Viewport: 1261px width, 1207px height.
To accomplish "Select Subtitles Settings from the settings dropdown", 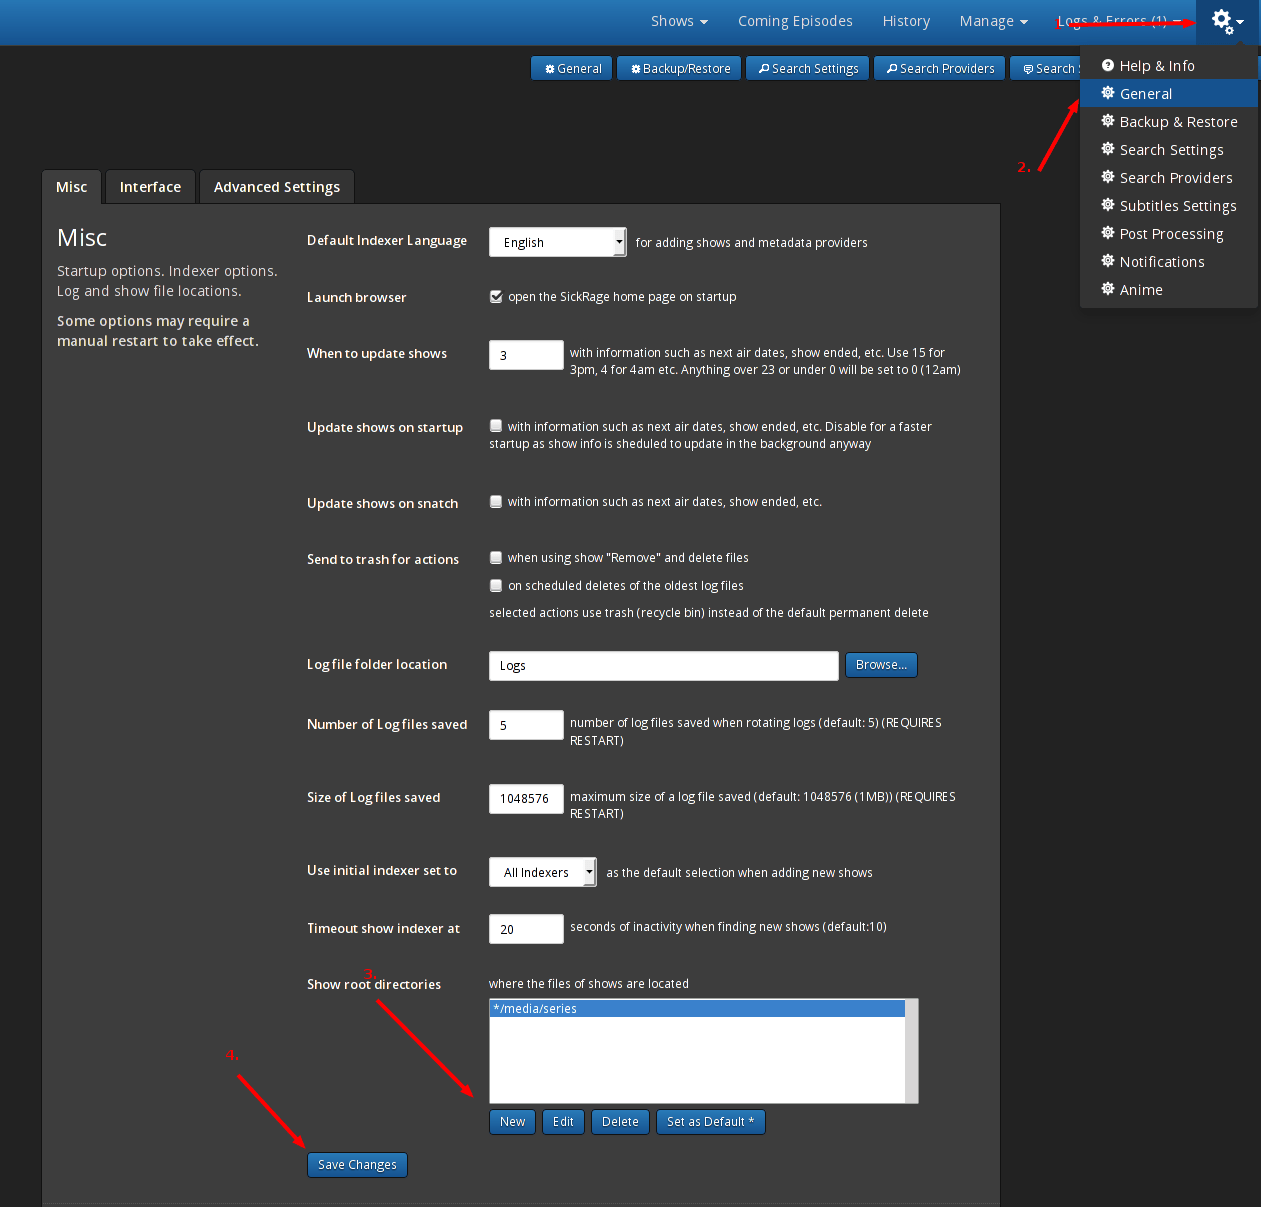I will tap(1169, 205).
